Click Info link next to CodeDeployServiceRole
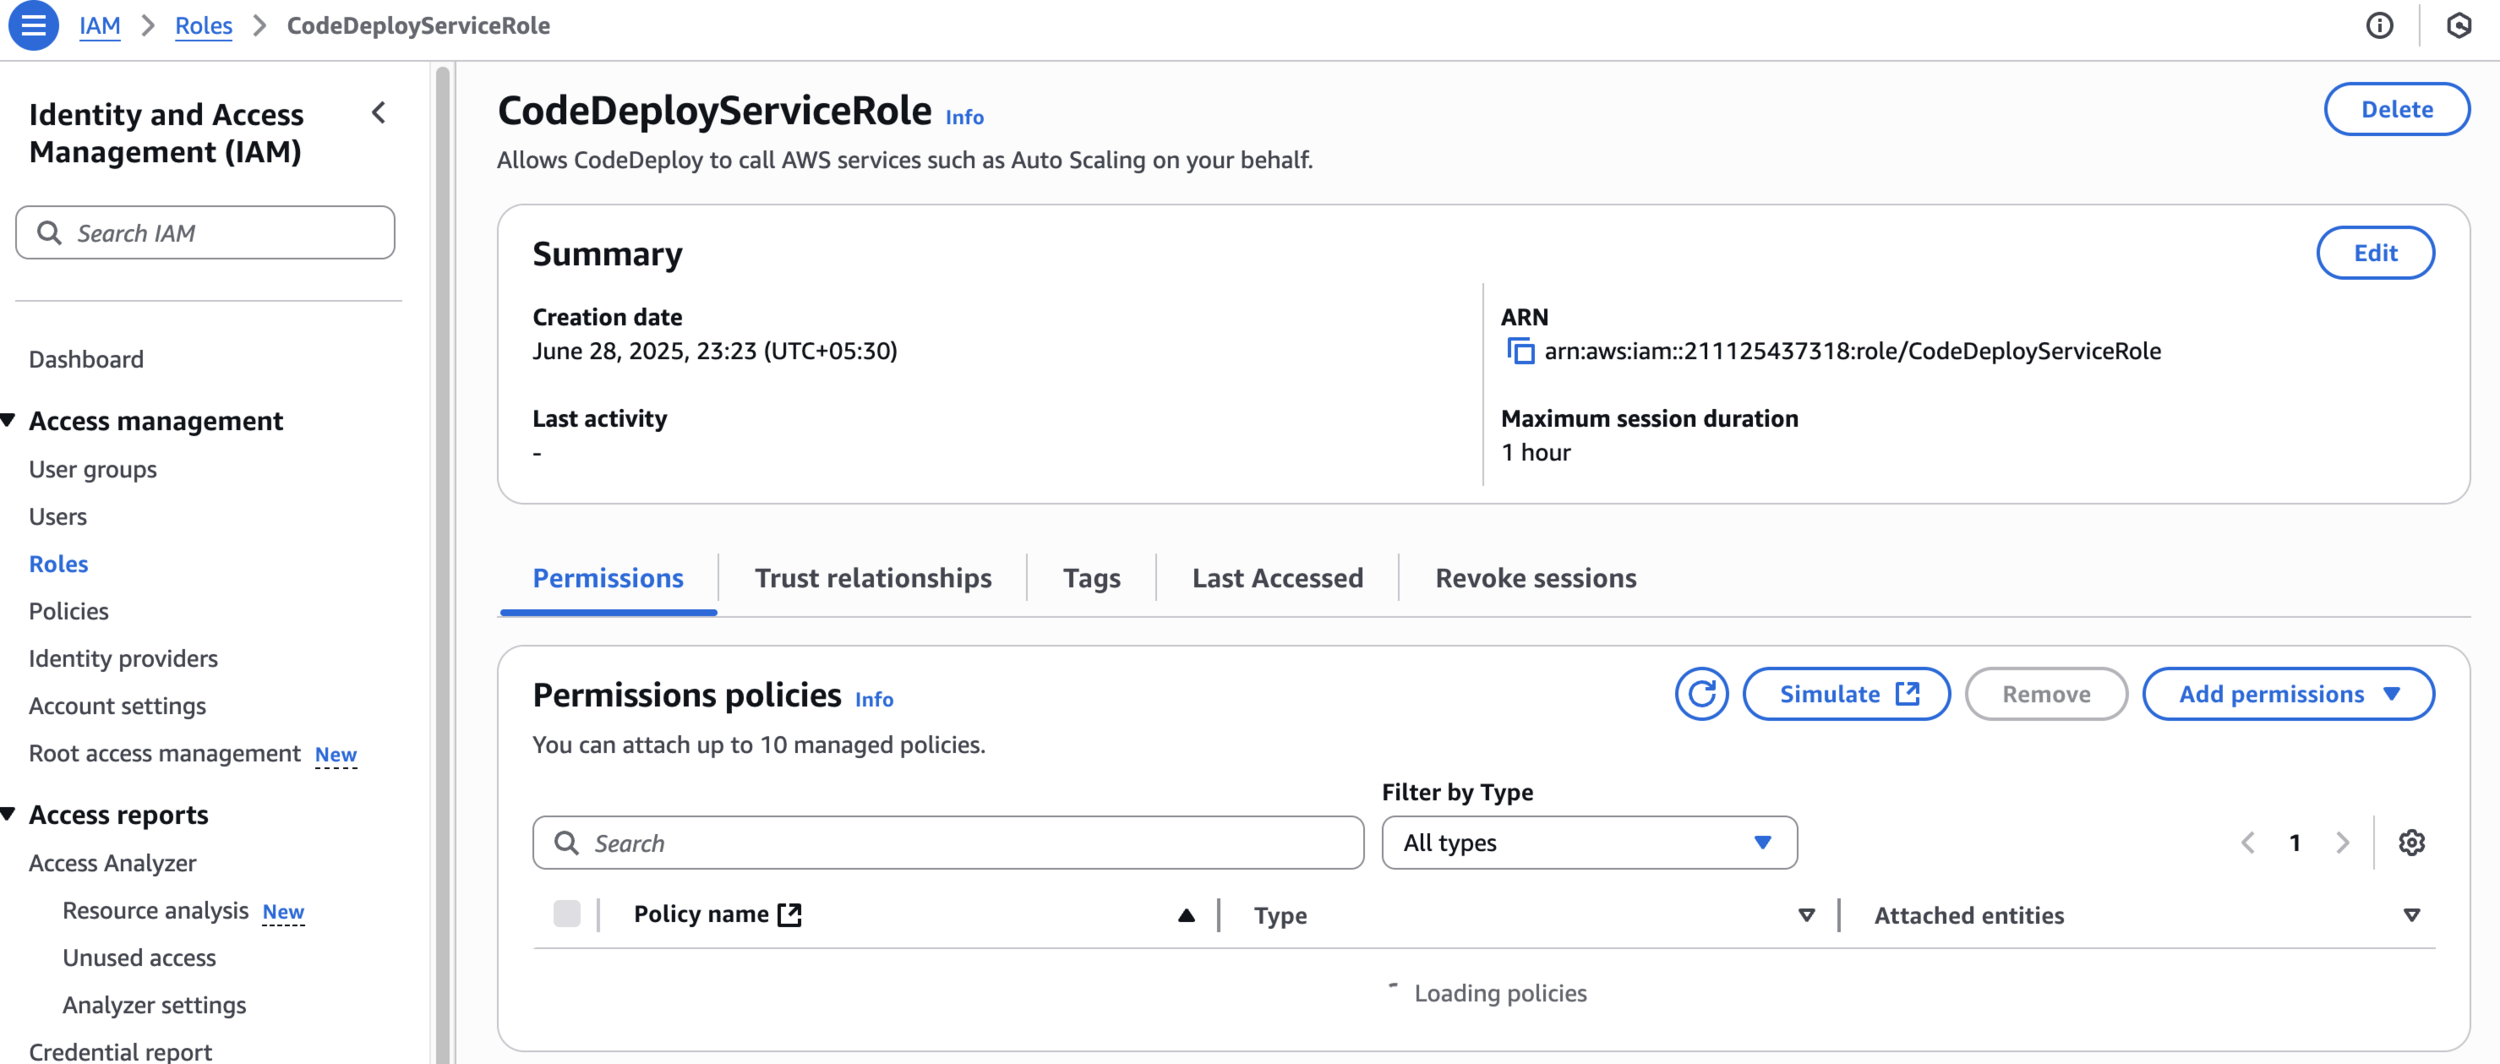 pyautogui.click(x=964, y=117)
